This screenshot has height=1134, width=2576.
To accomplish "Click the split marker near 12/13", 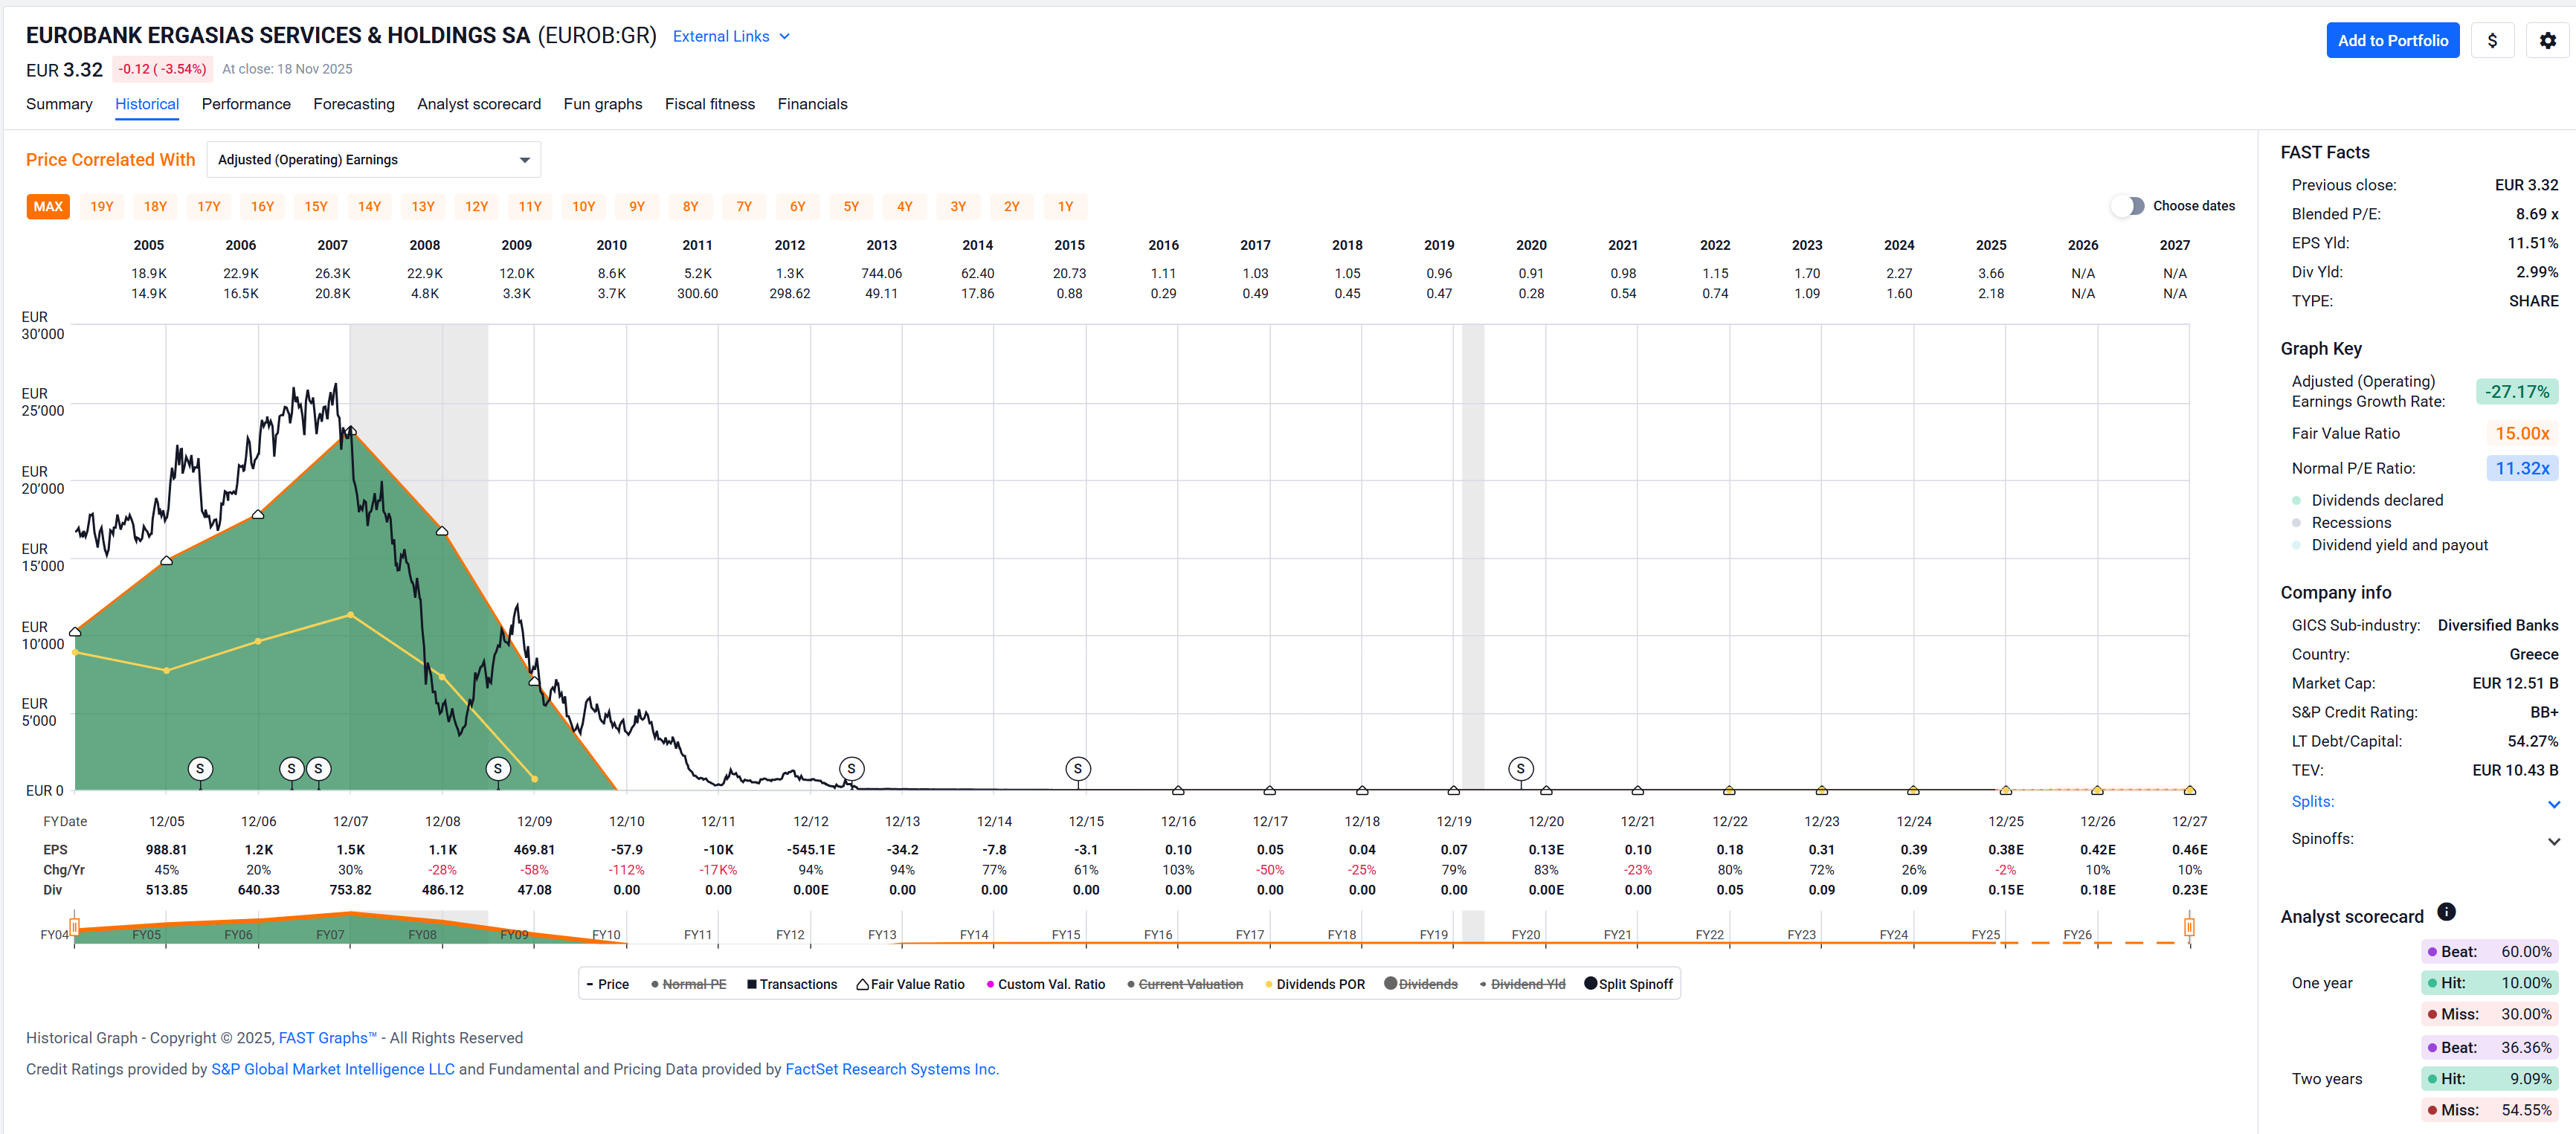I will coord(851,768).
